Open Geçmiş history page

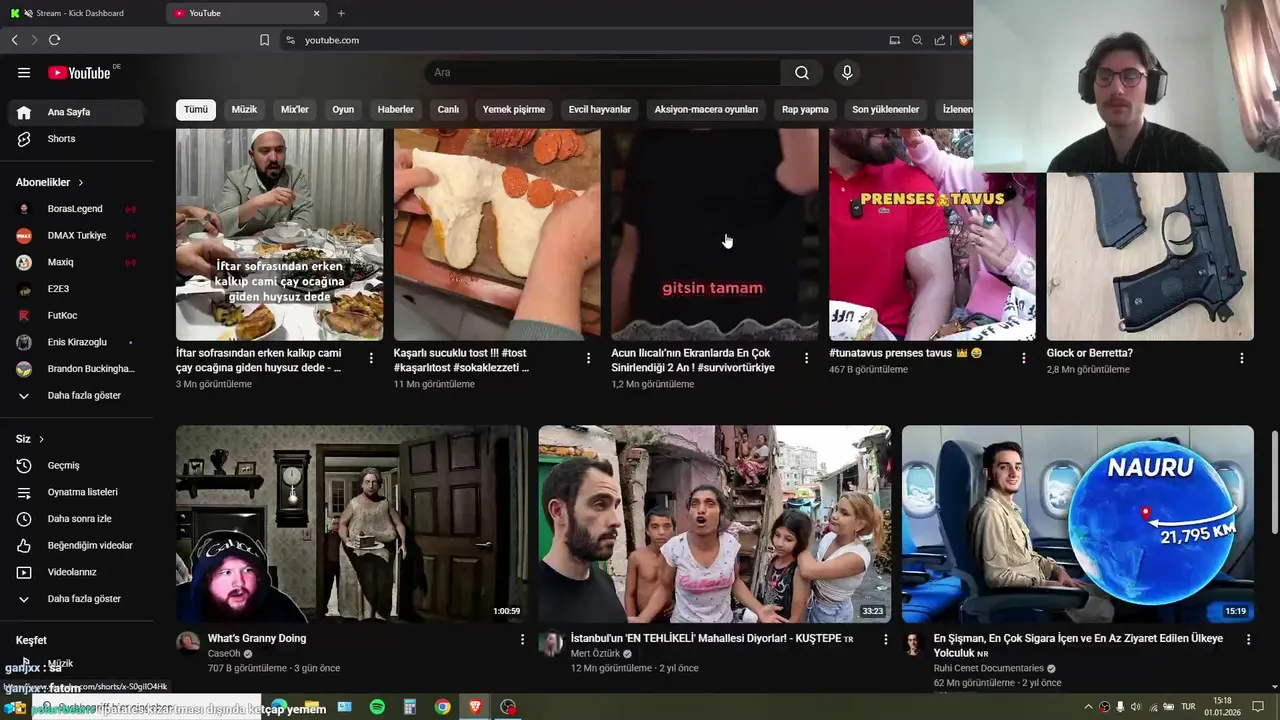tap(76, 465)
